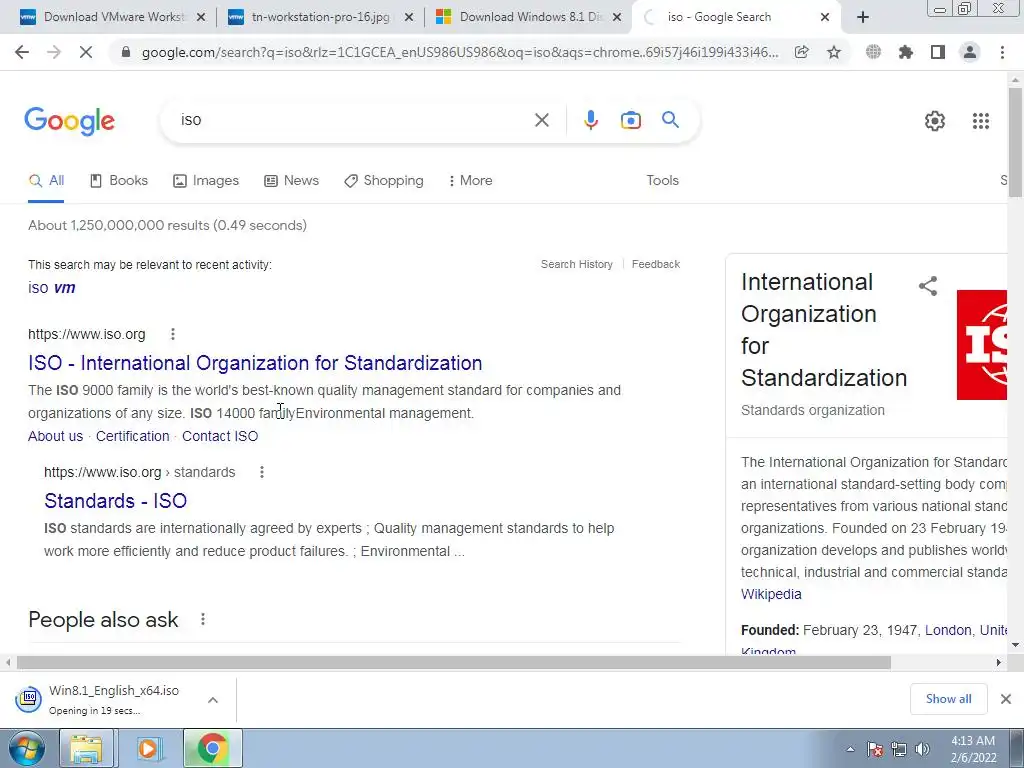The width and height of the screenshot is (1024, 768).
Task: Select the Shopping search tab
Action: 384,181
